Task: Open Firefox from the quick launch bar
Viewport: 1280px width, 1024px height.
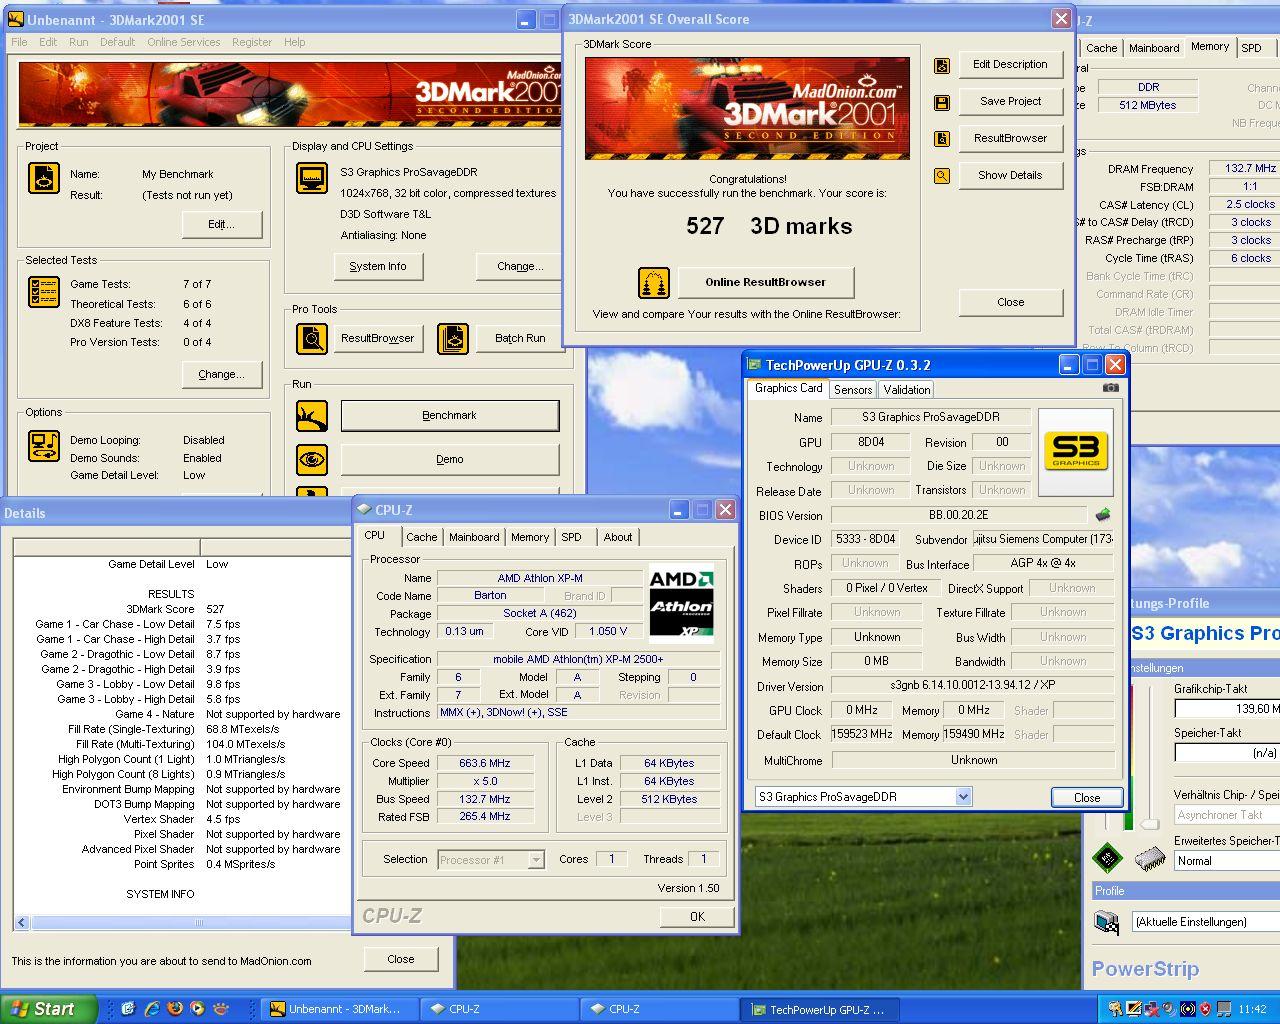Action: coord(175,1009)
